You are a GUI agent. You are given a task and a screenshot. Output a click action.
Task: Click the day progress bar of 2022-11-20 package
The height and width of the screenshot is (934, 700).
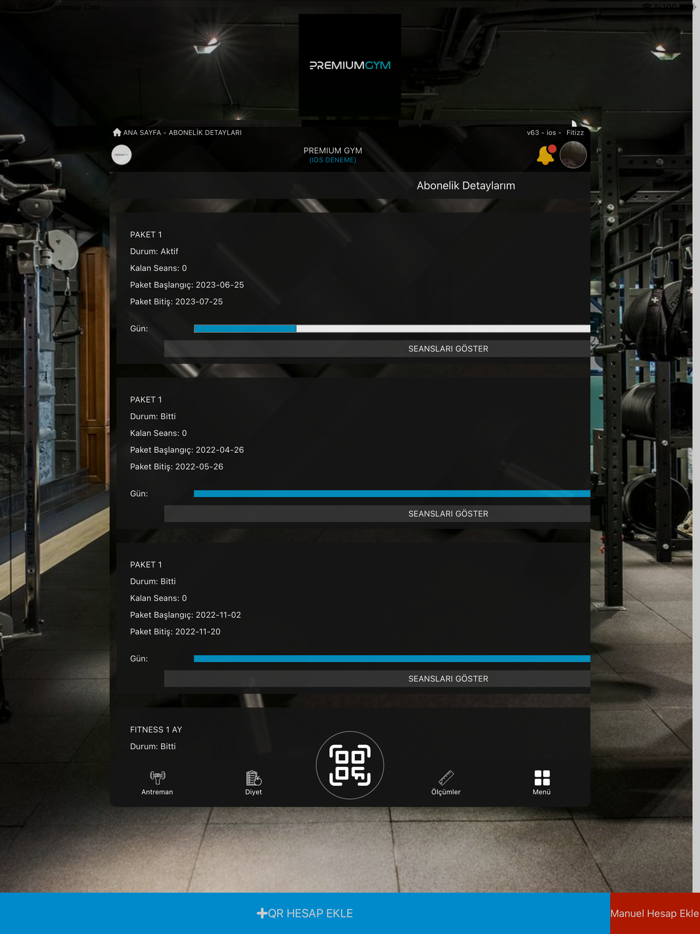tap(392, 658)
